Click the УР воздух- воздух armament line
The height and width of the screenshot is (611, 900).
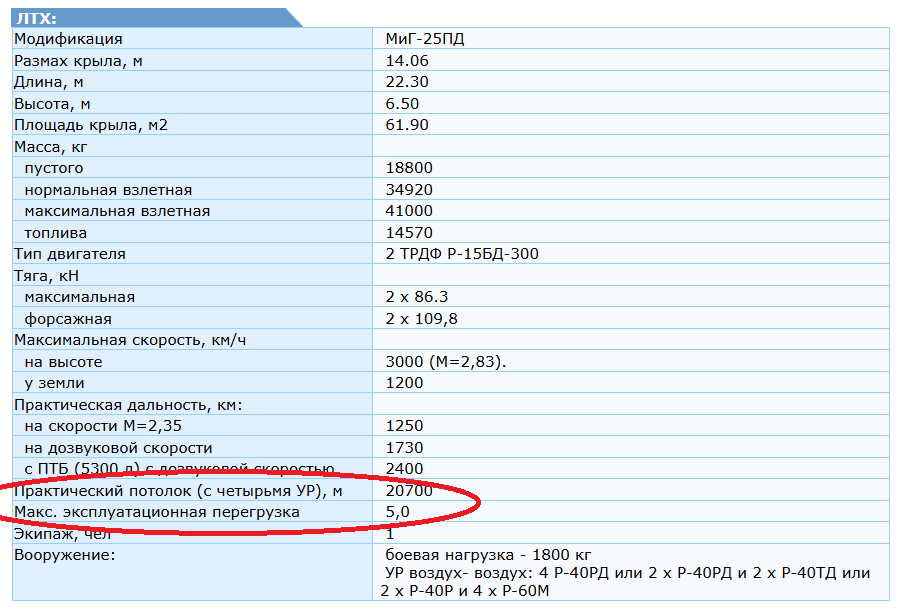[x=627, y=574]
